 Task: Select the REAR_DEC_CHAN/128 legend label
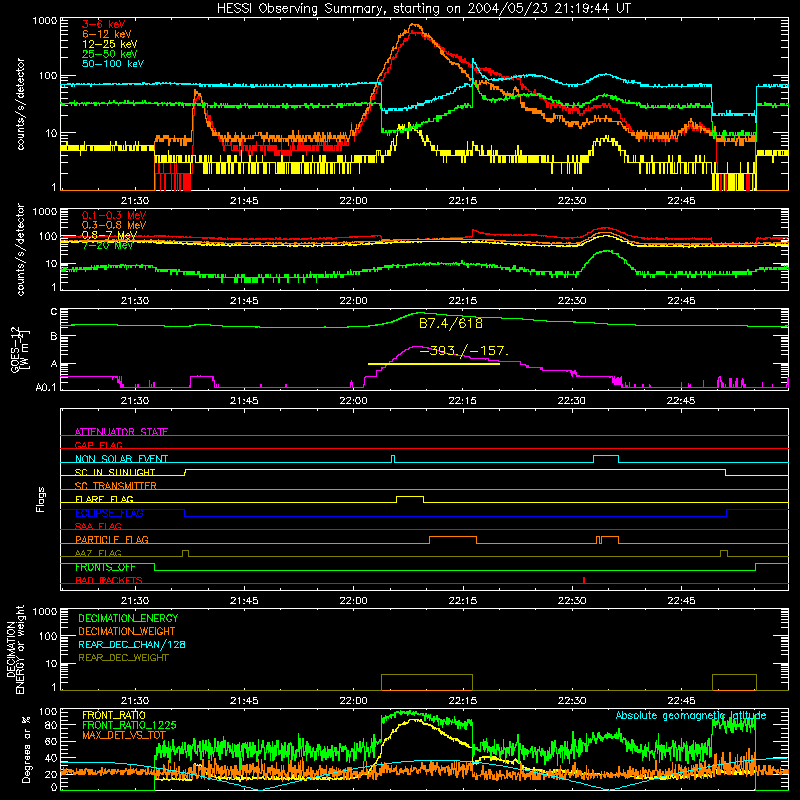point(132,645)
